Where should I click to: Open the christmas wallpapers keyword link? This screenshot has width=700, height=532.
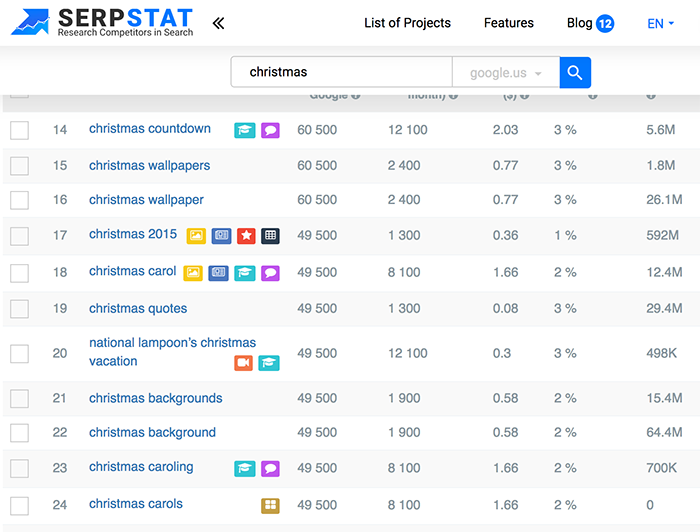pyautogui.click(x=149, y=166)
